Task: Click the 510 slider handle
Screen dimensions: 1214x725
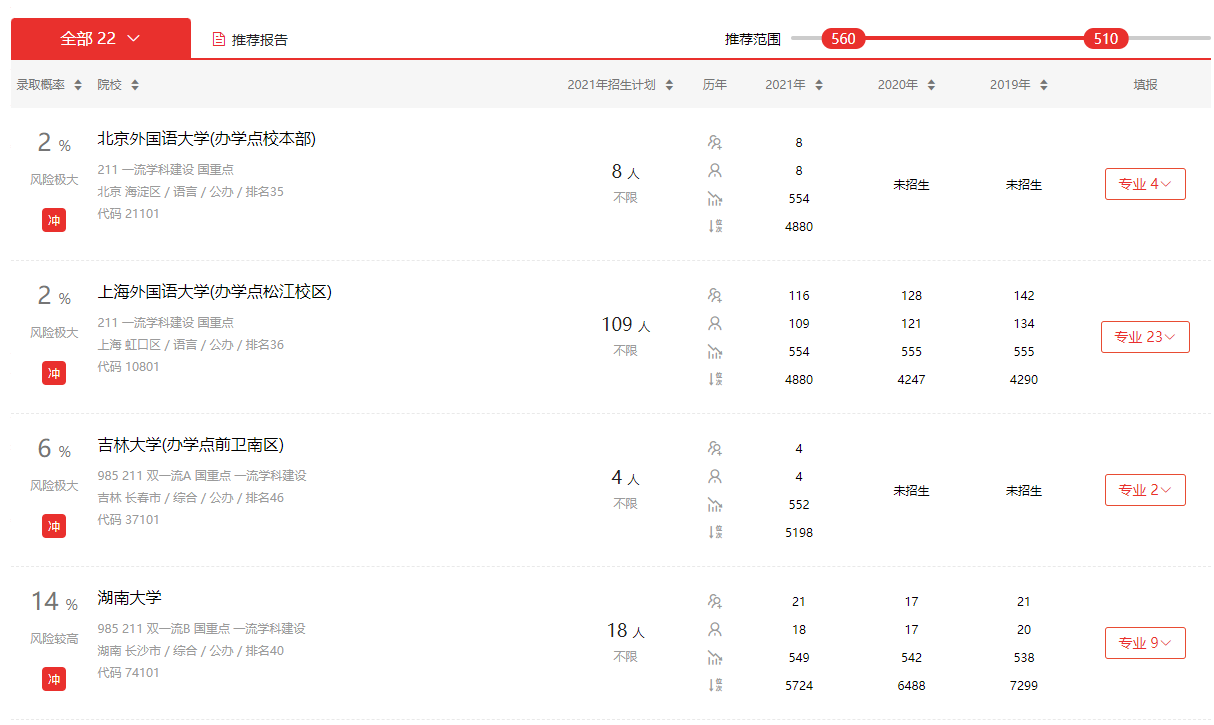Action: tap(1106, 39)
